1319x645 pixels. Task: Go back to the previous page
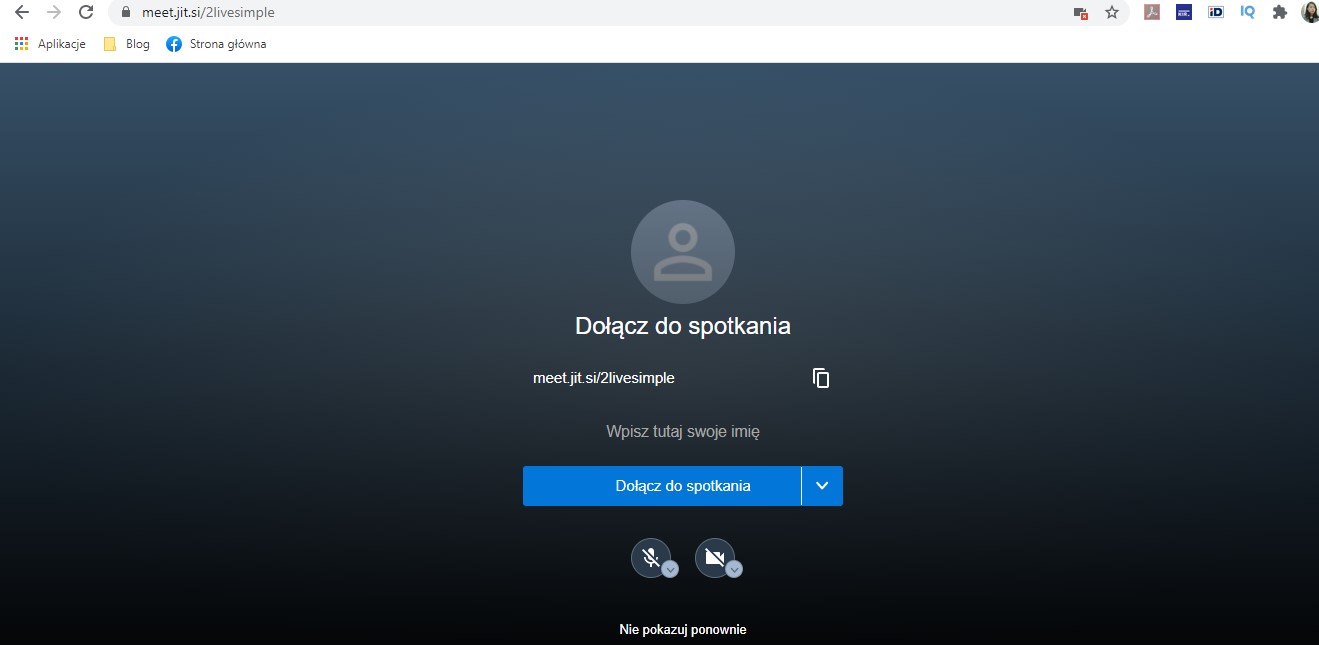pos(21,13)
